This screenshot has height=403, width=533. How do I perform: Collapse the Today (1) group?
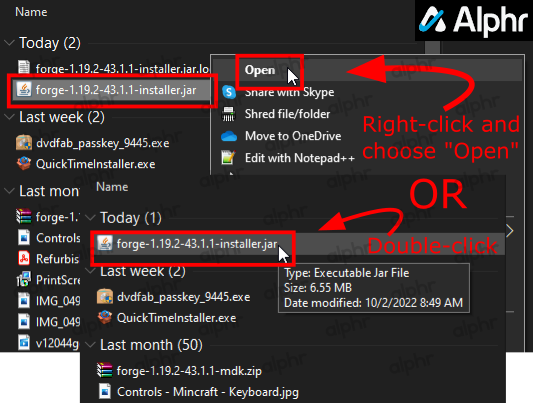coord(90,218)
